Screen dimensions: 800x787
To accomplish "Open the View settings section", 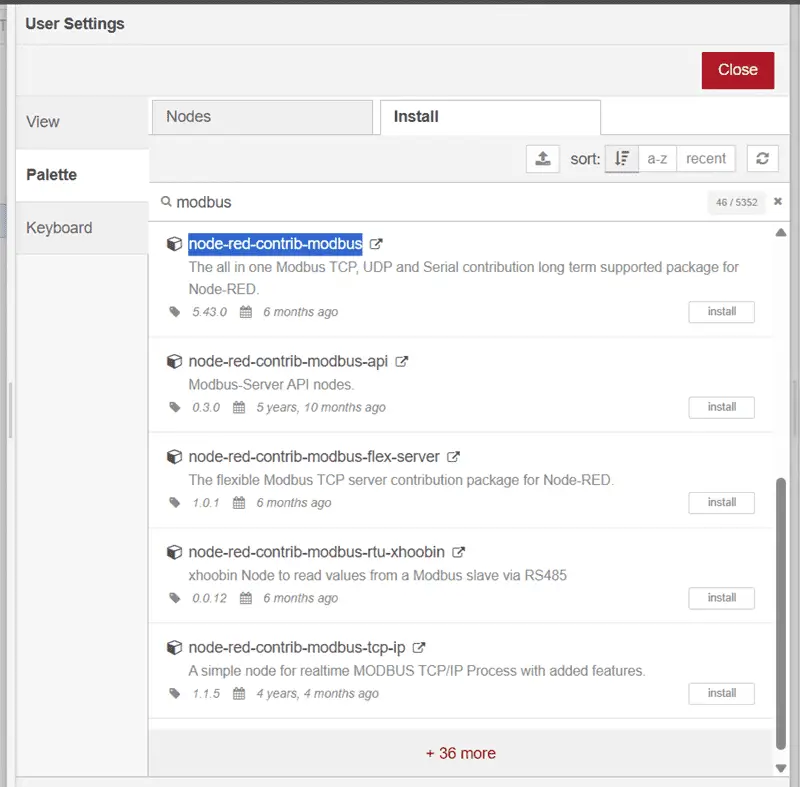I will (x=82, y=122).
